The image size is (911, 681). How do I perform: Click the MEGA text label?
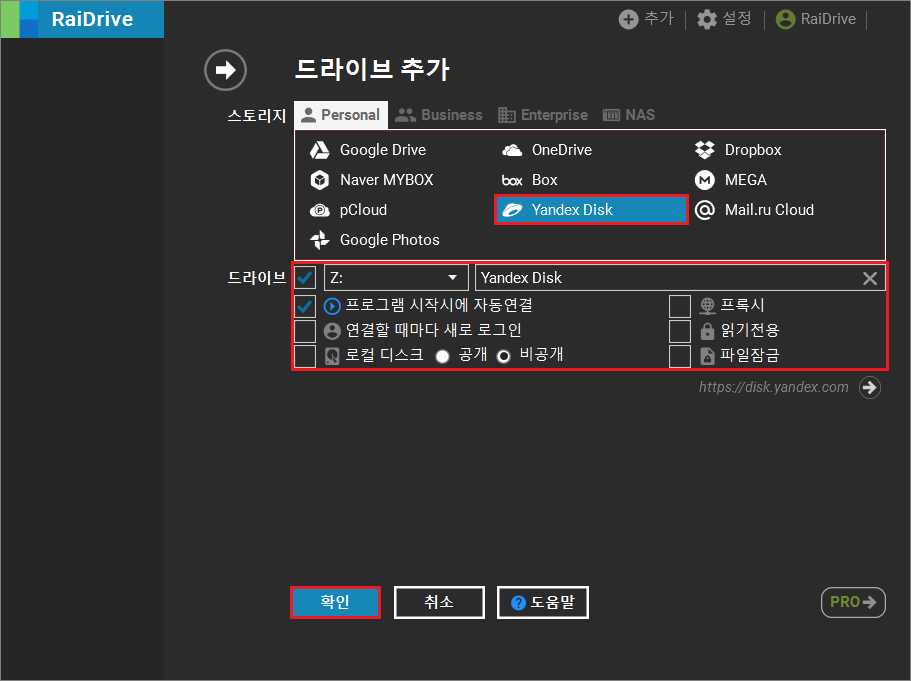point(746,180)
